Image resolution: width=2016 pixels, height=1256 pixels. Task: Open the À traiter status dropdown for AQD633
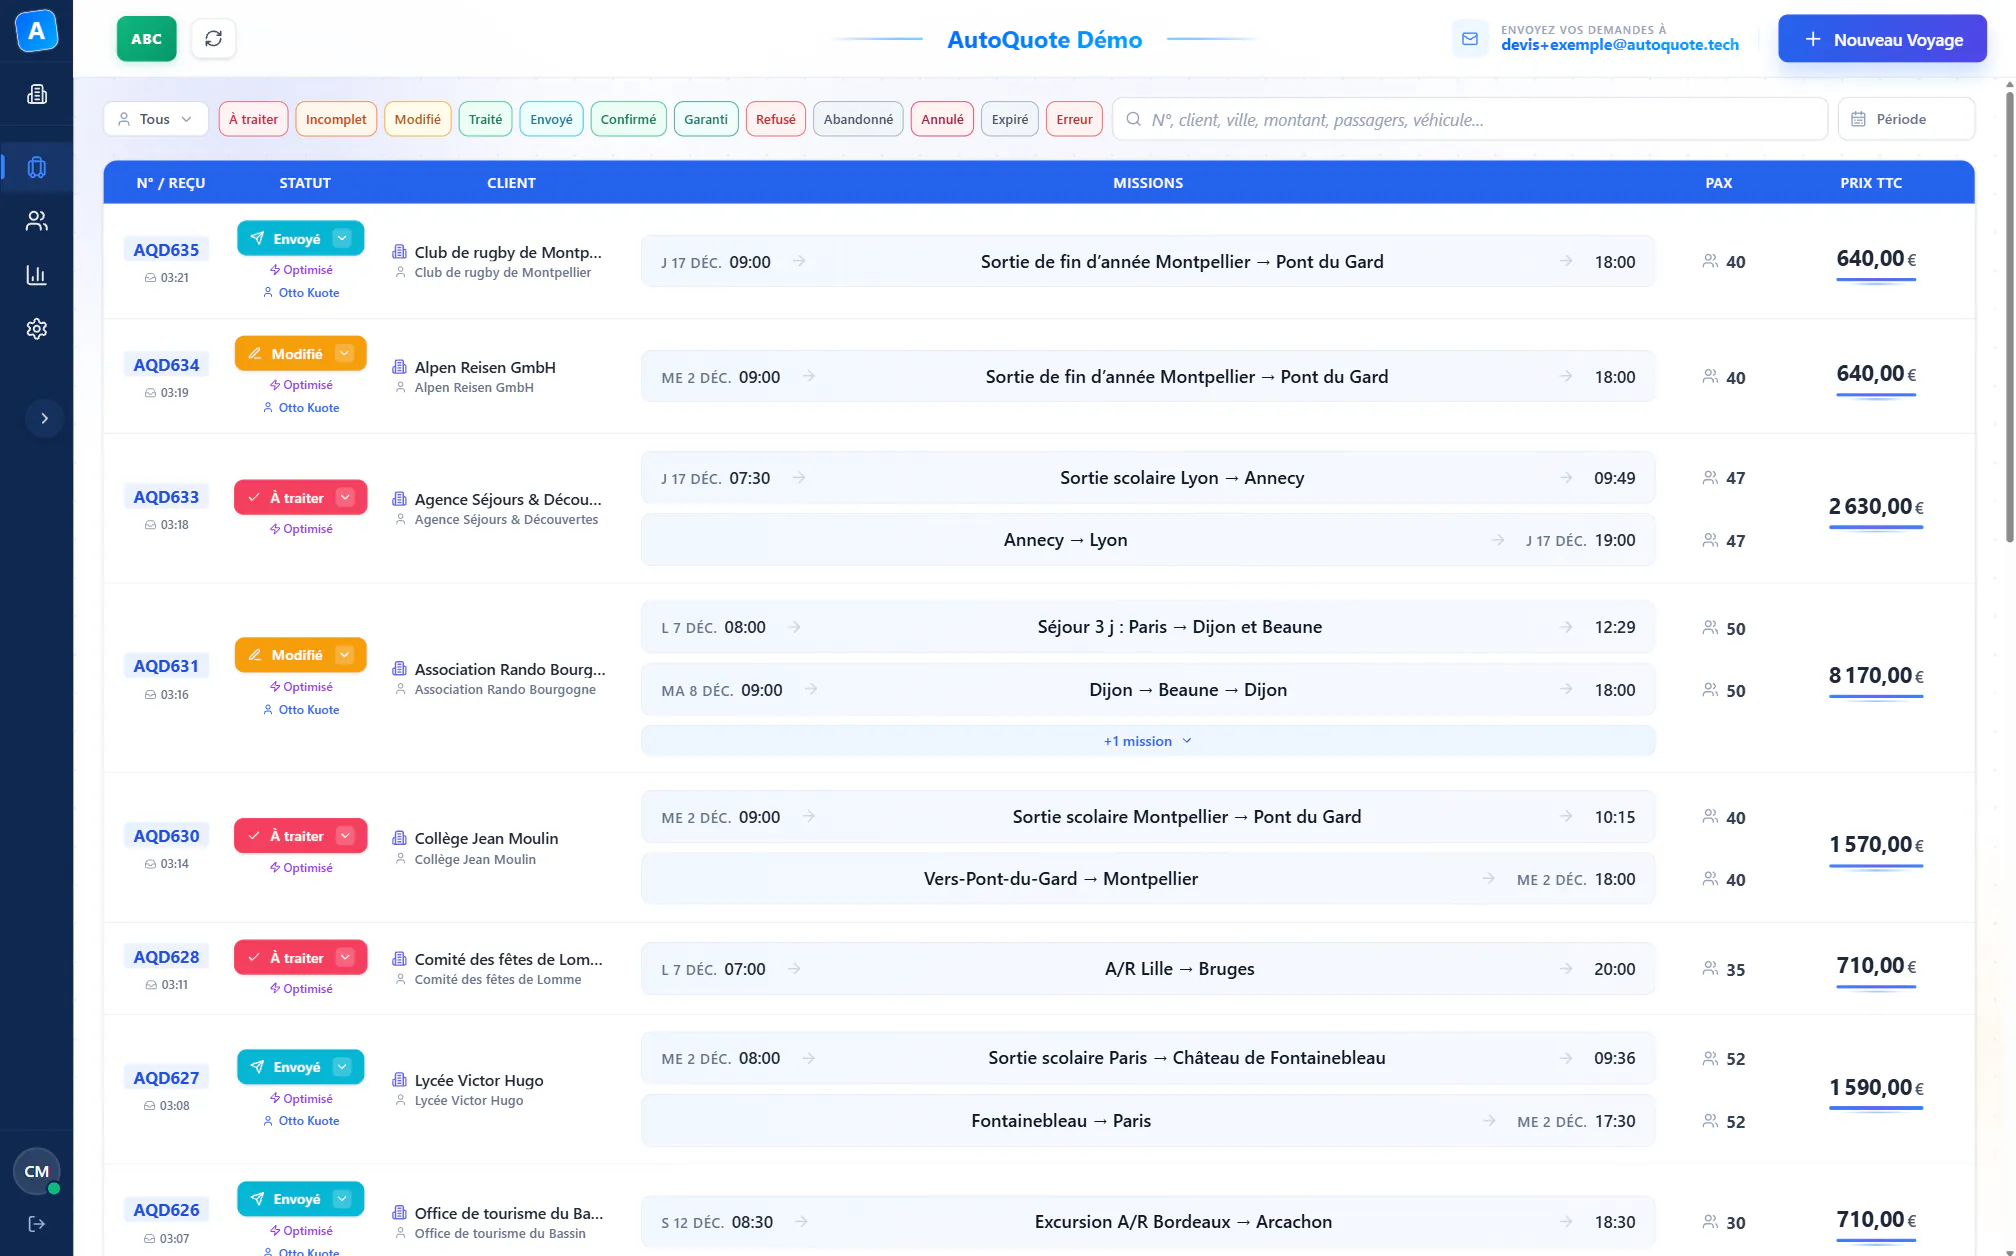coord(345,497)
